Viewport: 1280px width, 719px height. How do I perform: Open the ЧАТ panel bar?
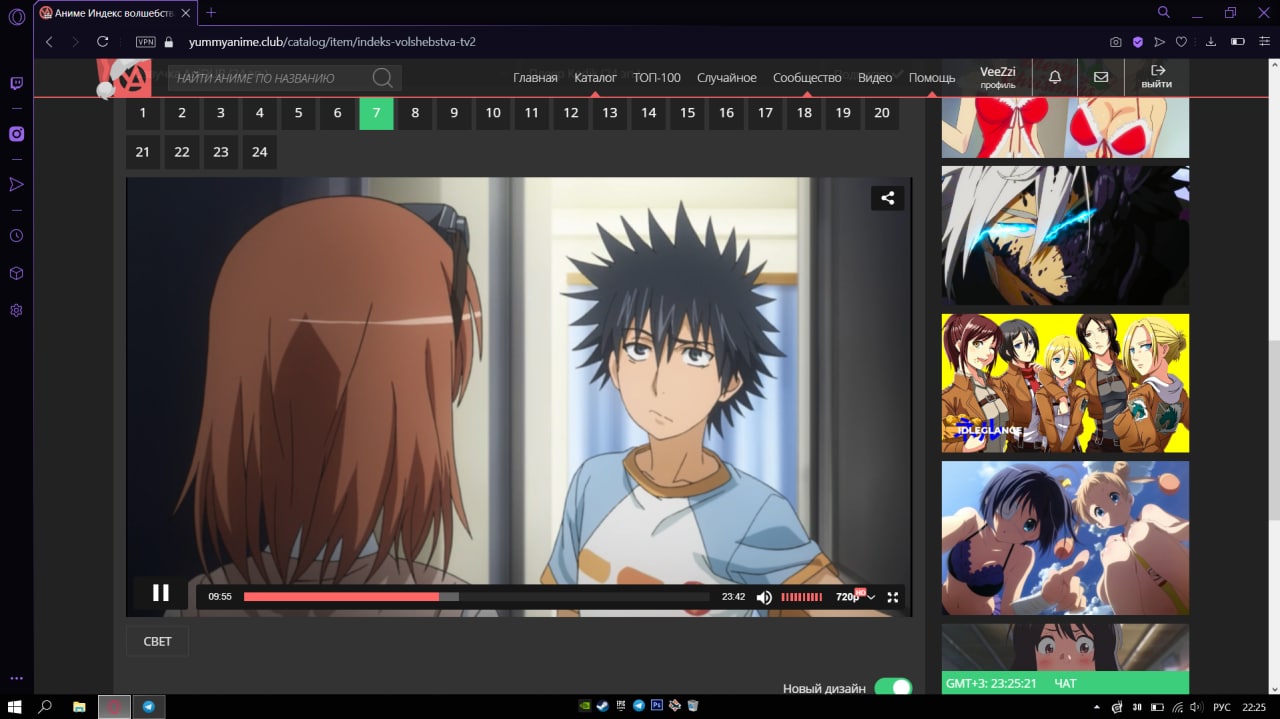(1065, 683)
